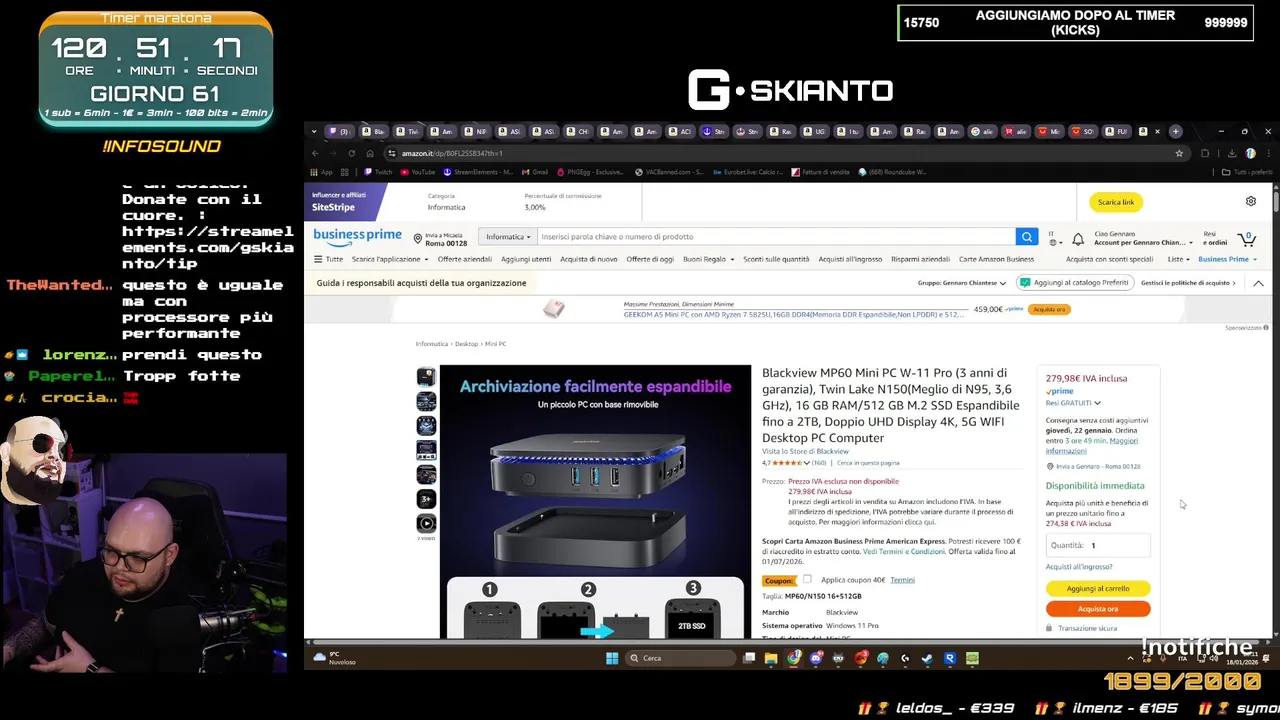This screenshot has height=720, width=1280.
Task: Open Chrome from the taskbar
Action: click(x=793, y=658)
